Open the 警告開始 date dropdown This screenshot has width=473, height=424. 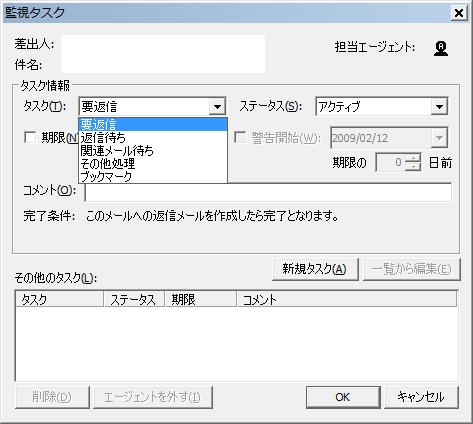click(x=439, y=137)
